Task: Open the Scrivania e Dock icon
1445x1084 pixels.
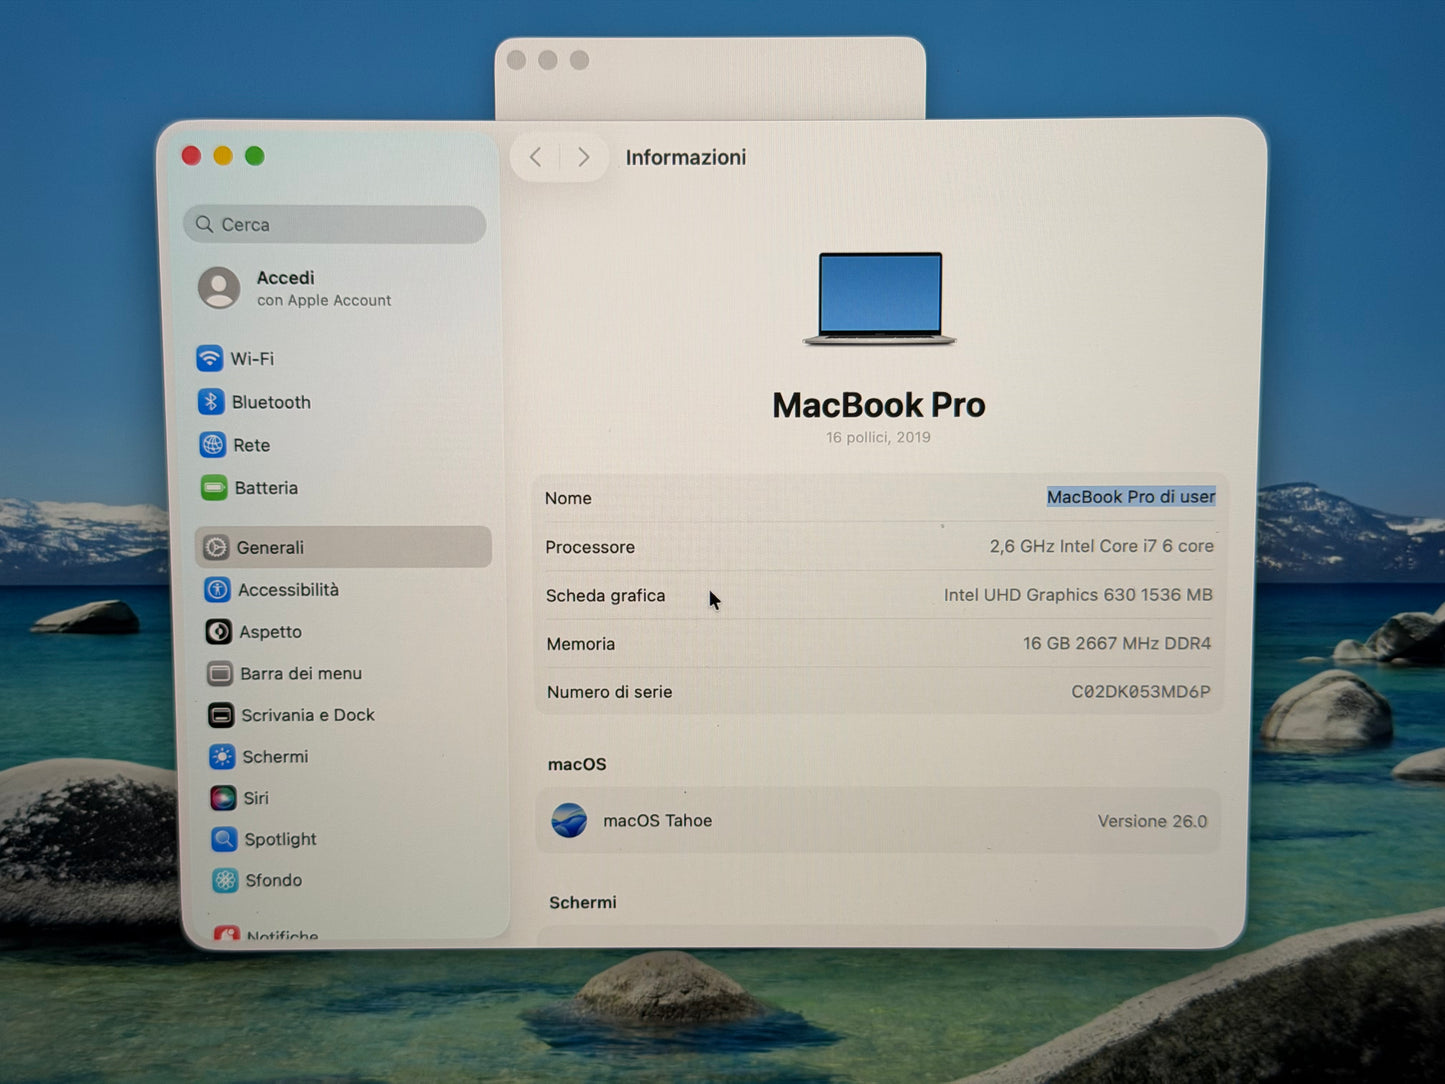Action: point(221,715)
